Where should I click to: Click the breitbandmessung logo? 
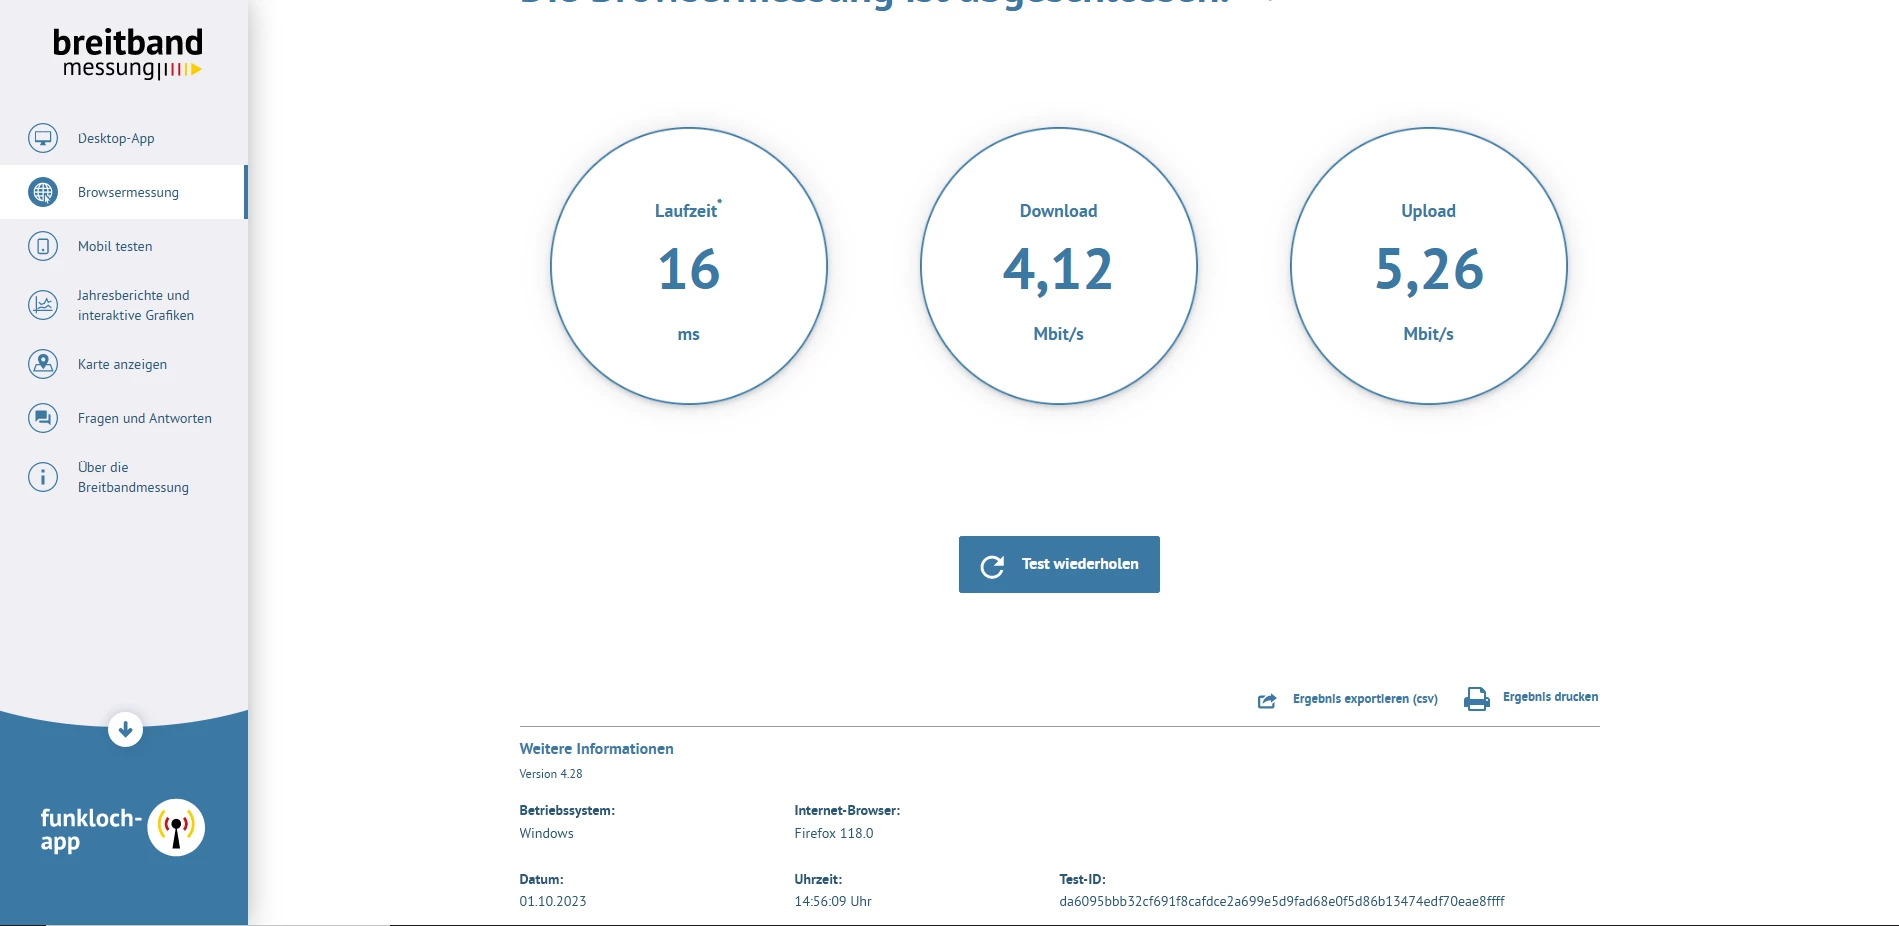click(127, 54)
